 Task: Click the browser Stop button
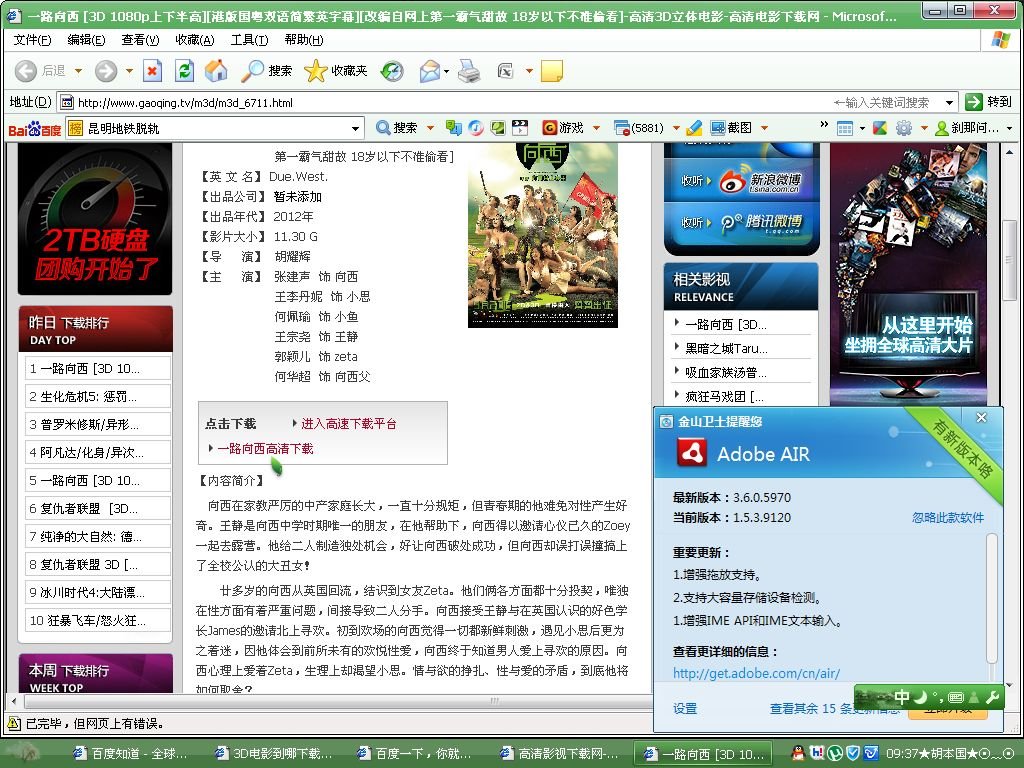tap(152, 71)
